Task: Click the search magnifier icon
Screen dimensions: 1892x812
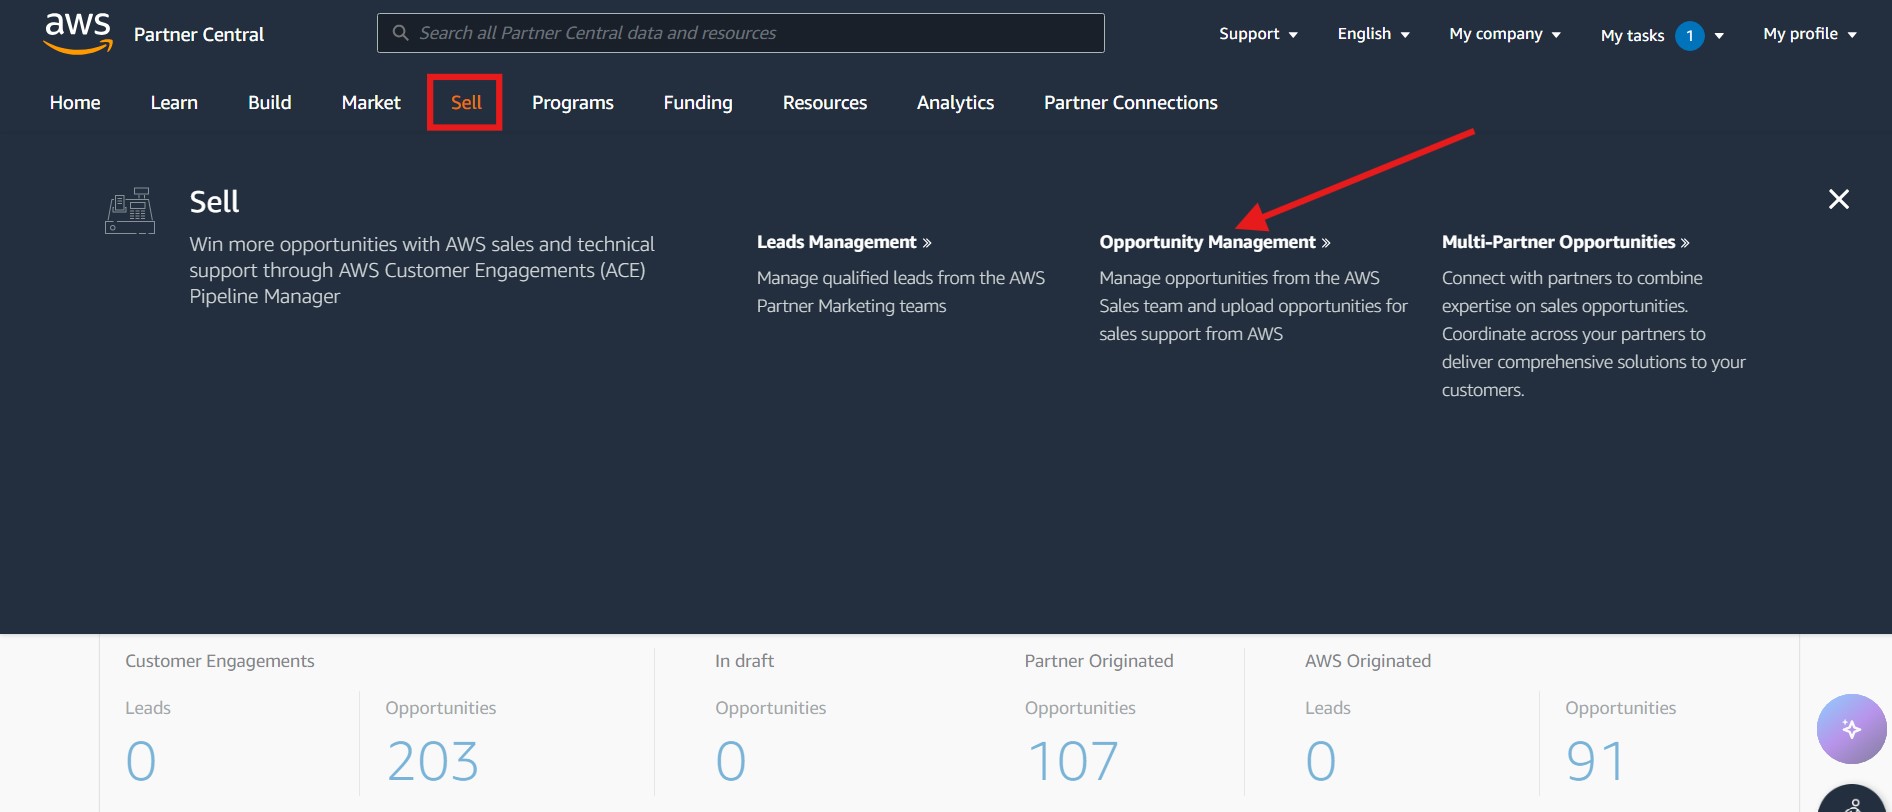Action: (400, 33)
